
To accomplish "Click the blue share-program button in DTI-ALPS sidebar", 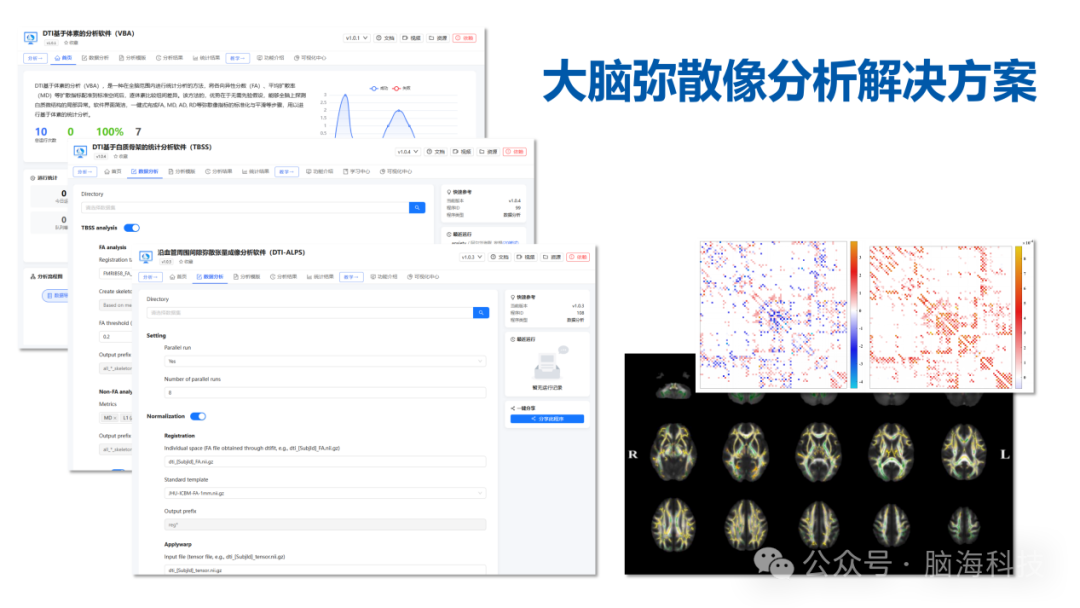I will tap(547, 419).
